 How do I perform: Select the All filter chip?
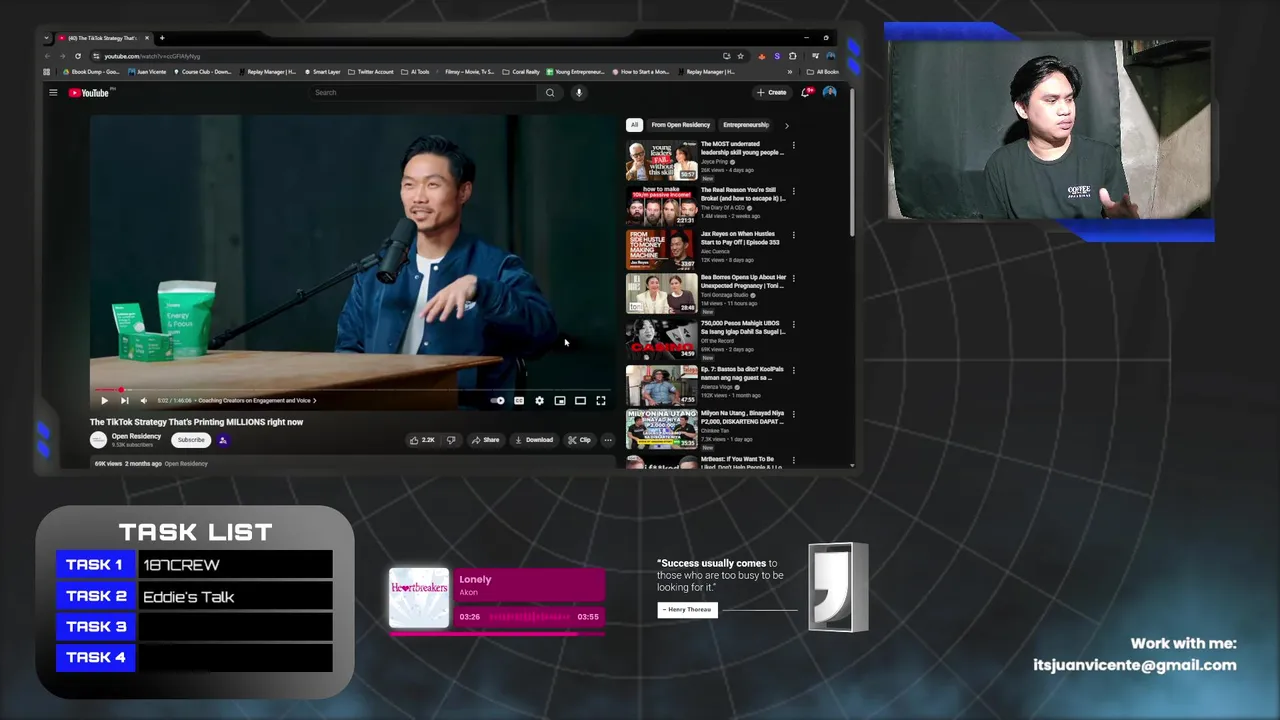634,125
